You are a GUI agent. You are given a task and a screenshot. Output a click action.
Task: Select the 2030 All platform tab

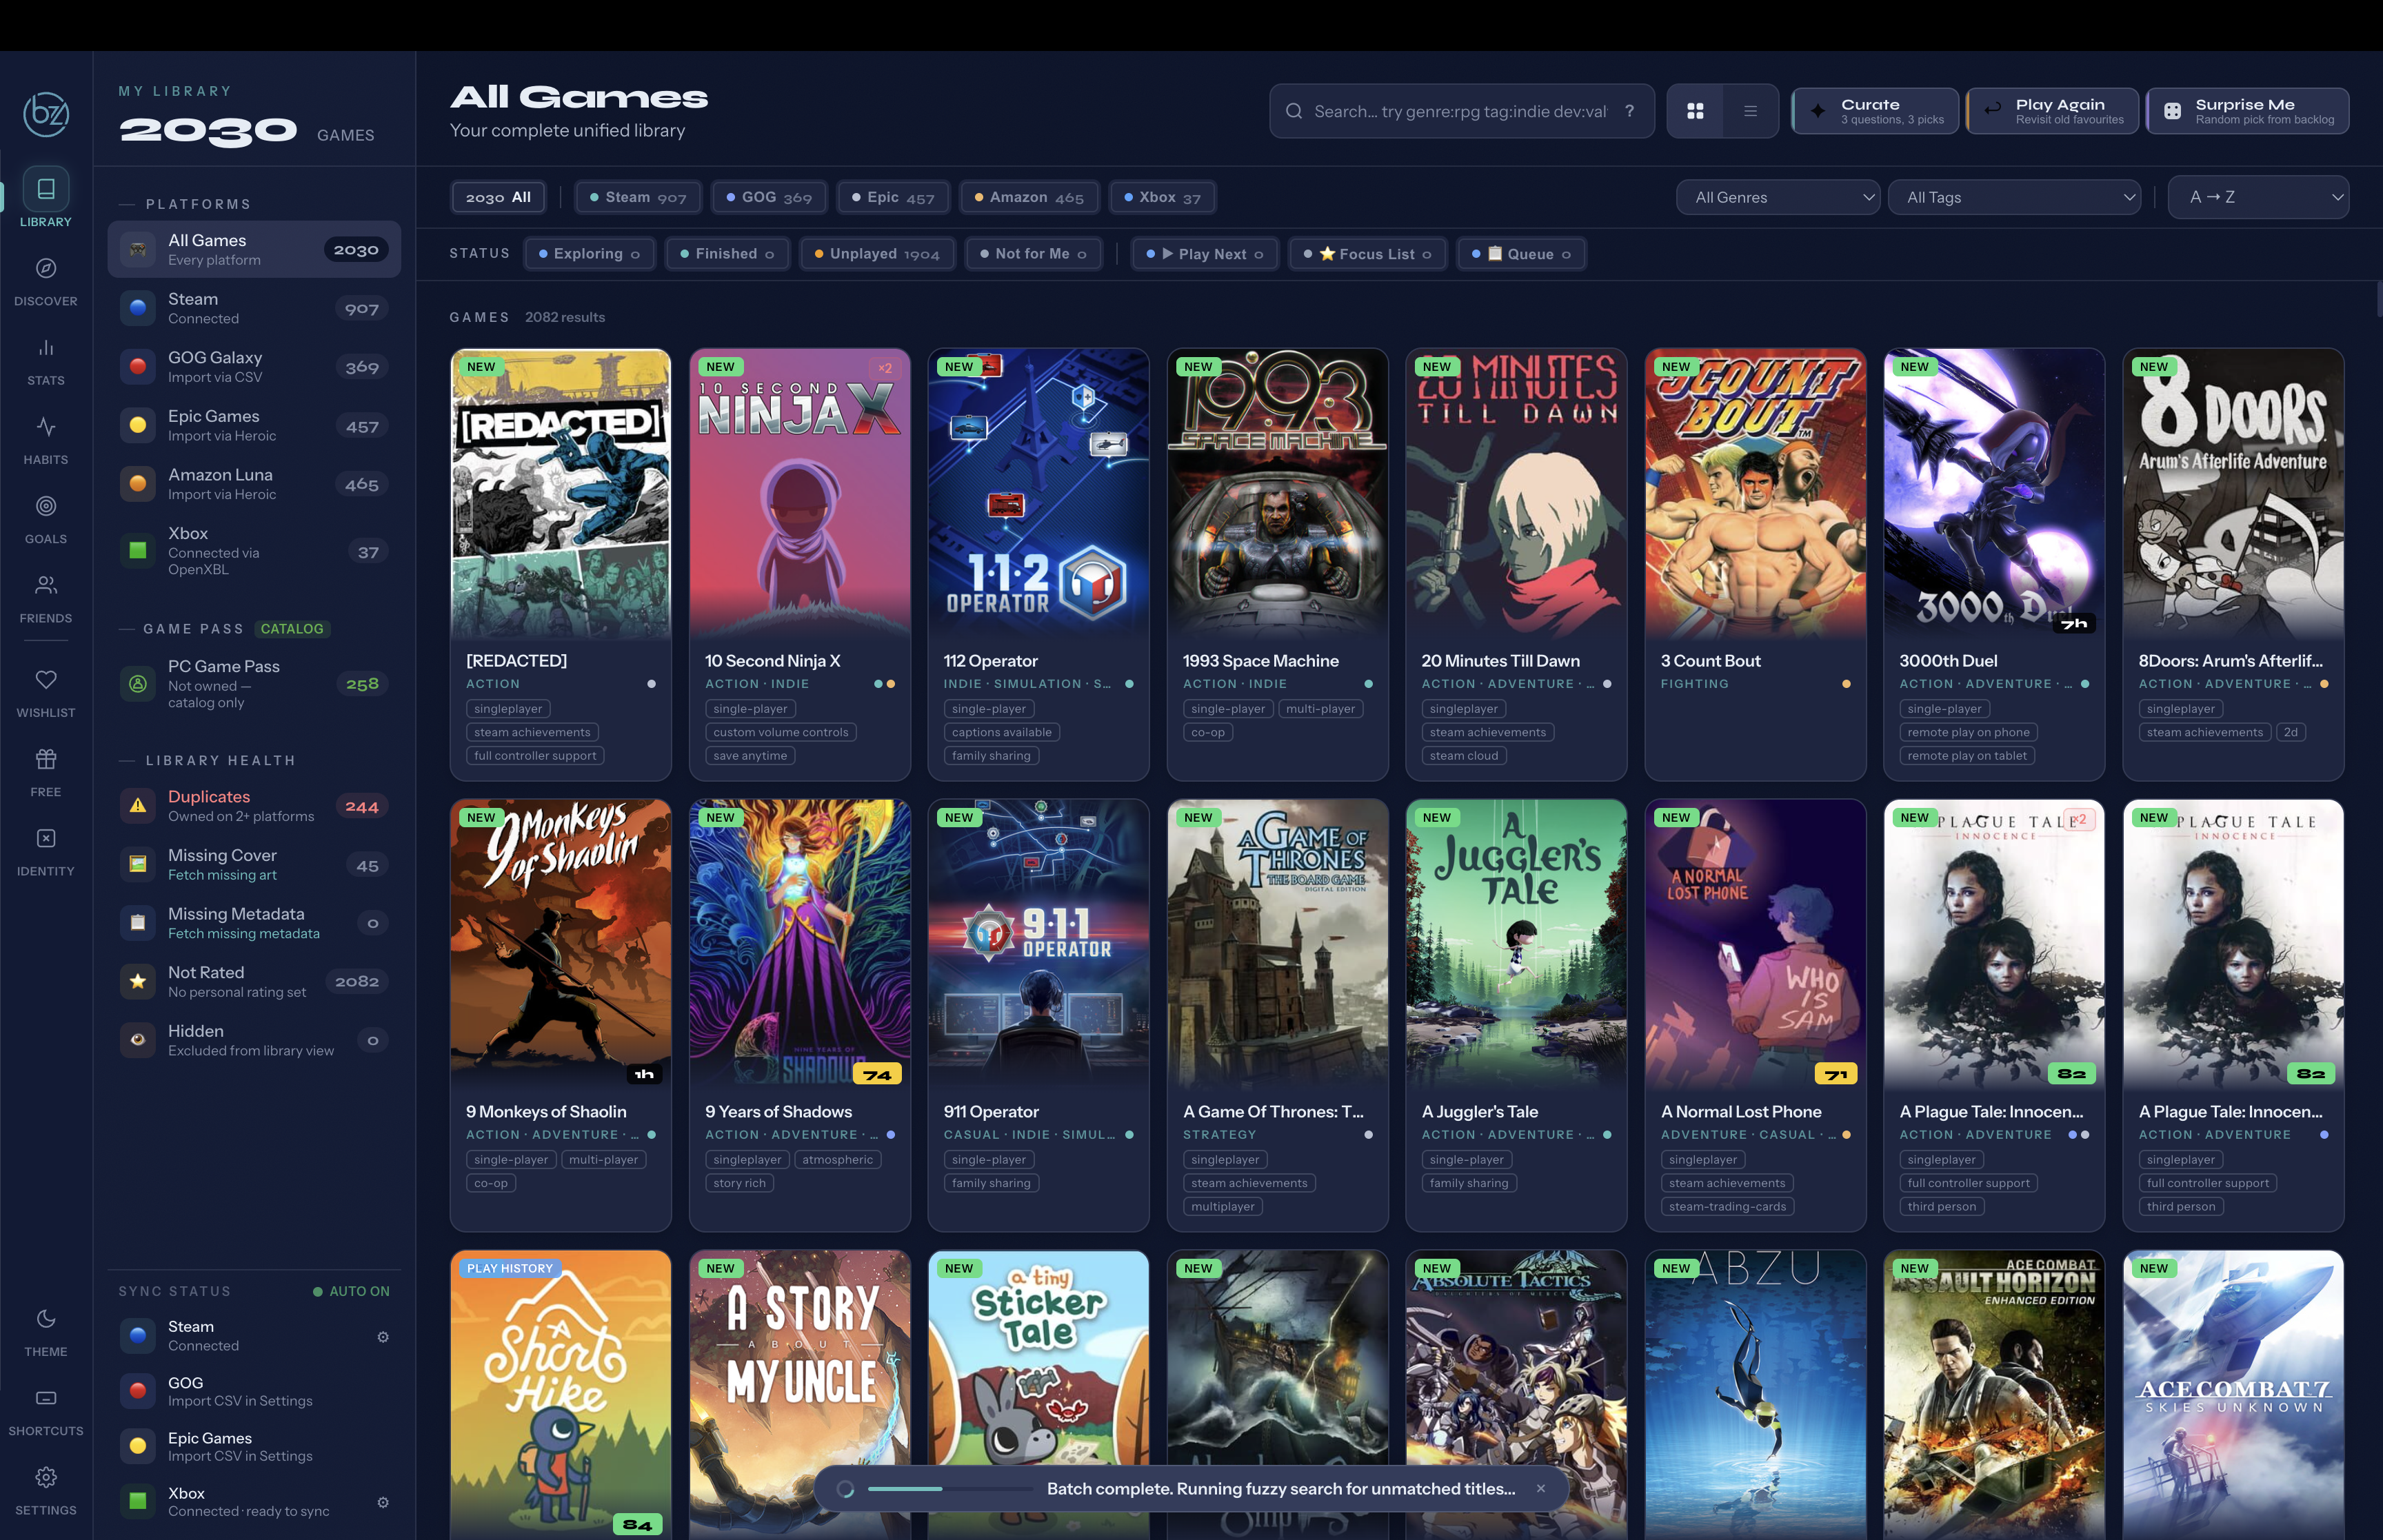(x=498, y=197)
